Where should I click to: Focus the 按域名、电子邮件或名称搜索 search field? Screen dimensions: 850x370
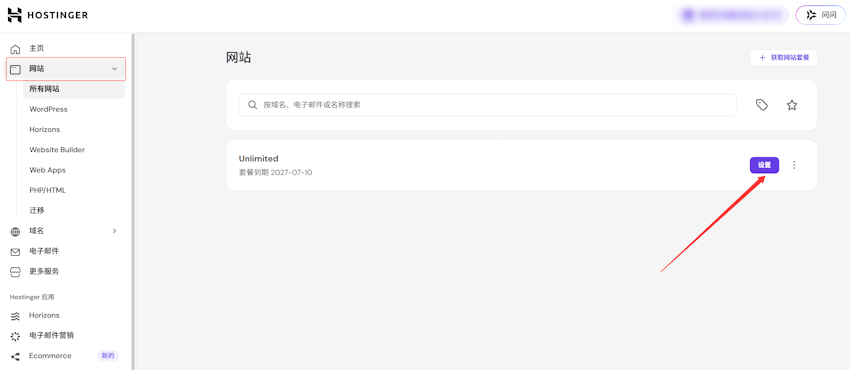pyautogui.click(x=487, y=105)
